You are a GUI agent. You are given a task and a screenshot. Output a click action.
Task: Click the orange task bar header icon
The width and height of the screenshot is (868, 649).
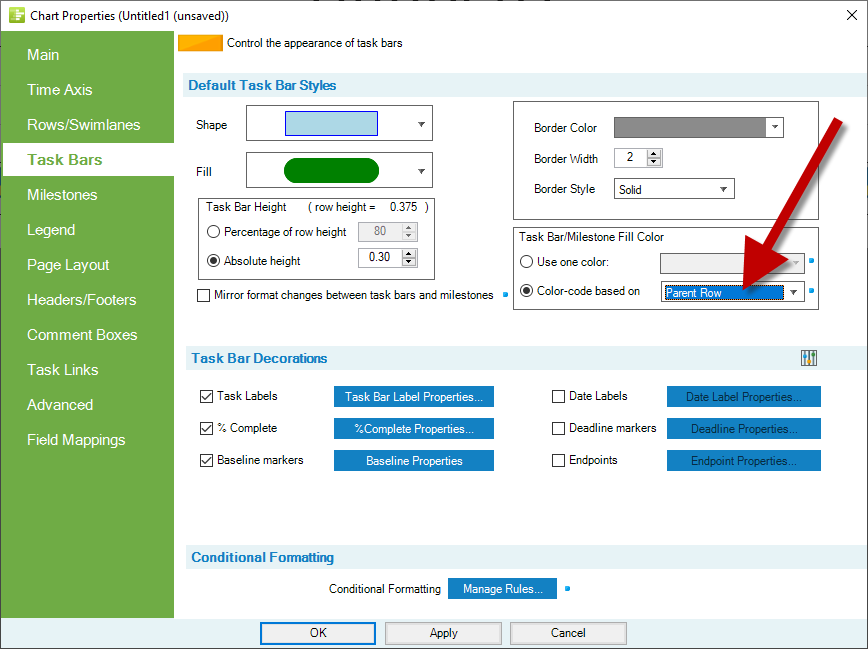(x=200, y=43)
